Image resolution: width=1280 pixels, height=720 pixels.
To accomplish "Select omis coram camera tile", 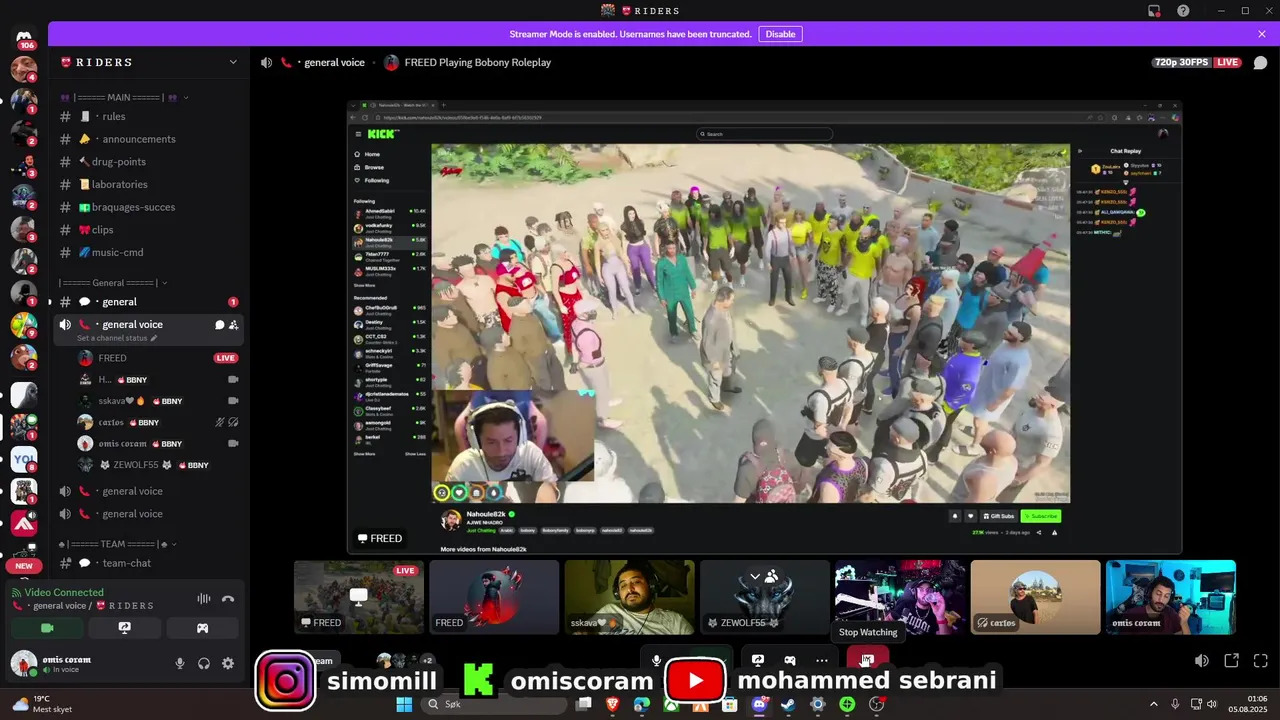I will coord(1171,597).
